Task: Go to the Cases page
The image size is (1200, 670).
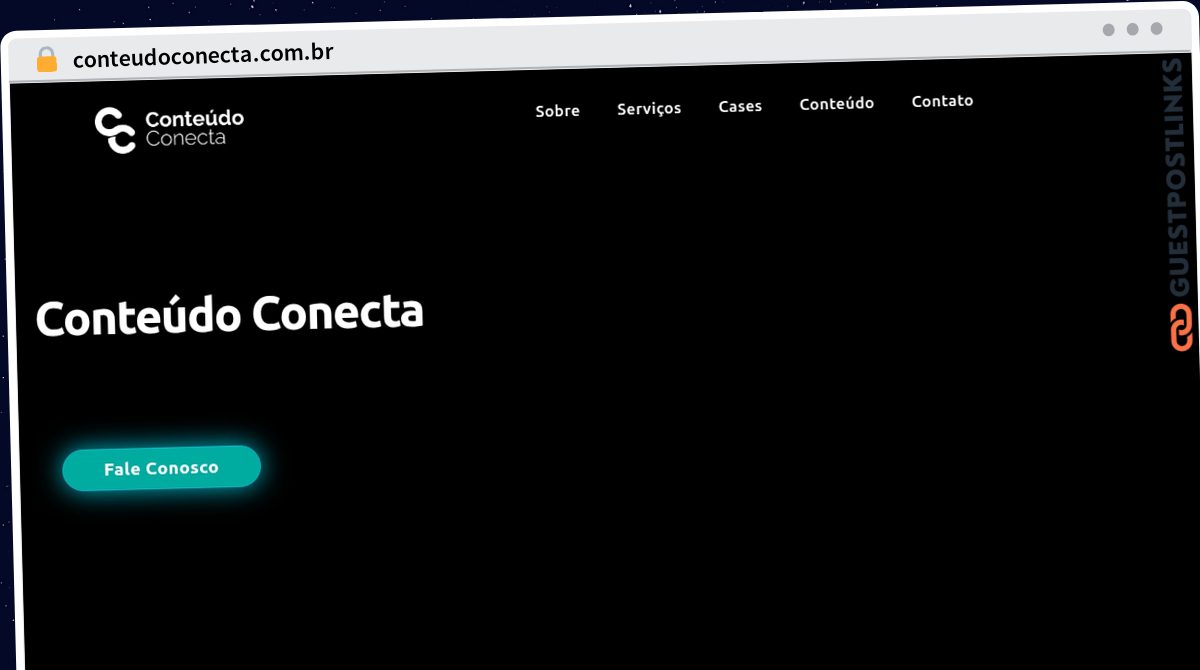Action: pyautogui.click(x=740, y=106)
